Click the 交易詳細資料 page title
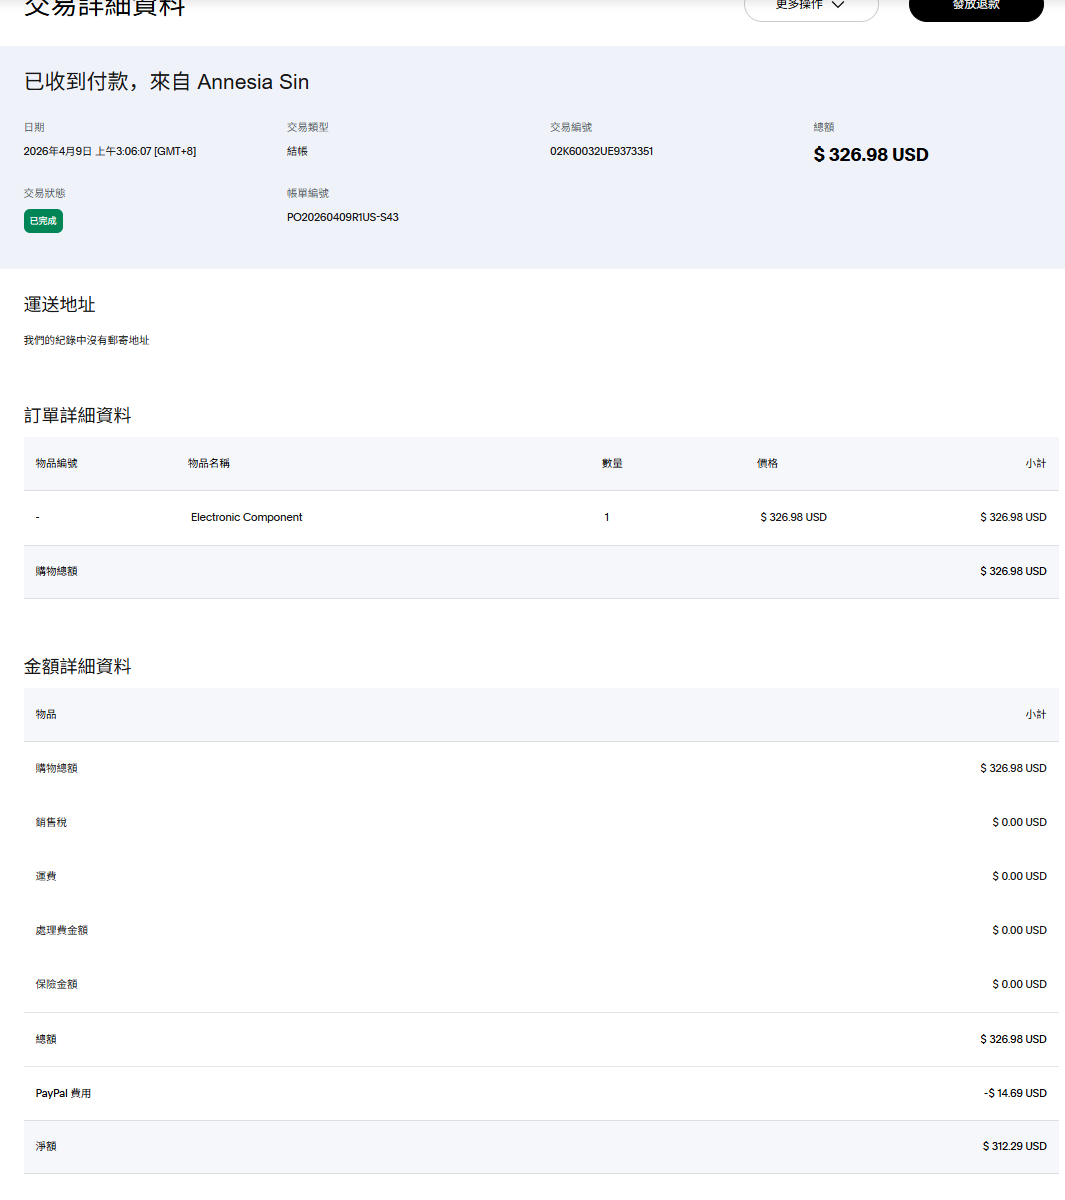Screen dimensions: 1065x1200 104,8
